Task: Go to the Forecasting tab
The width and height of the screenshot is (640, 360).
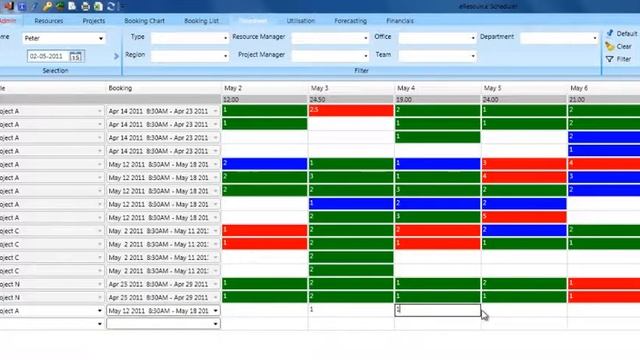Action: click(x=351, y=21)
